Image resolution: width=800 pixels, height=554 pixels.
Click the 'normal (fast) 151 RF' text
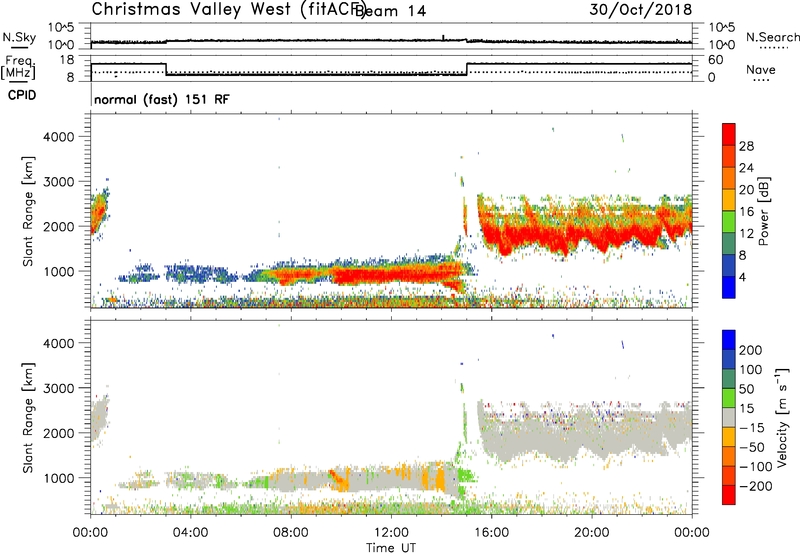tap(162, 99)
